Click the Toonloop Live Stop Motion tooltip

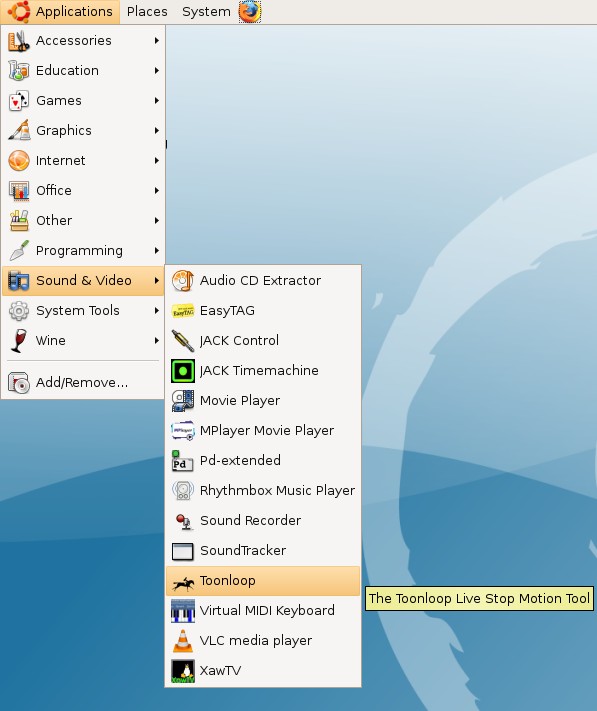[479, 599]
